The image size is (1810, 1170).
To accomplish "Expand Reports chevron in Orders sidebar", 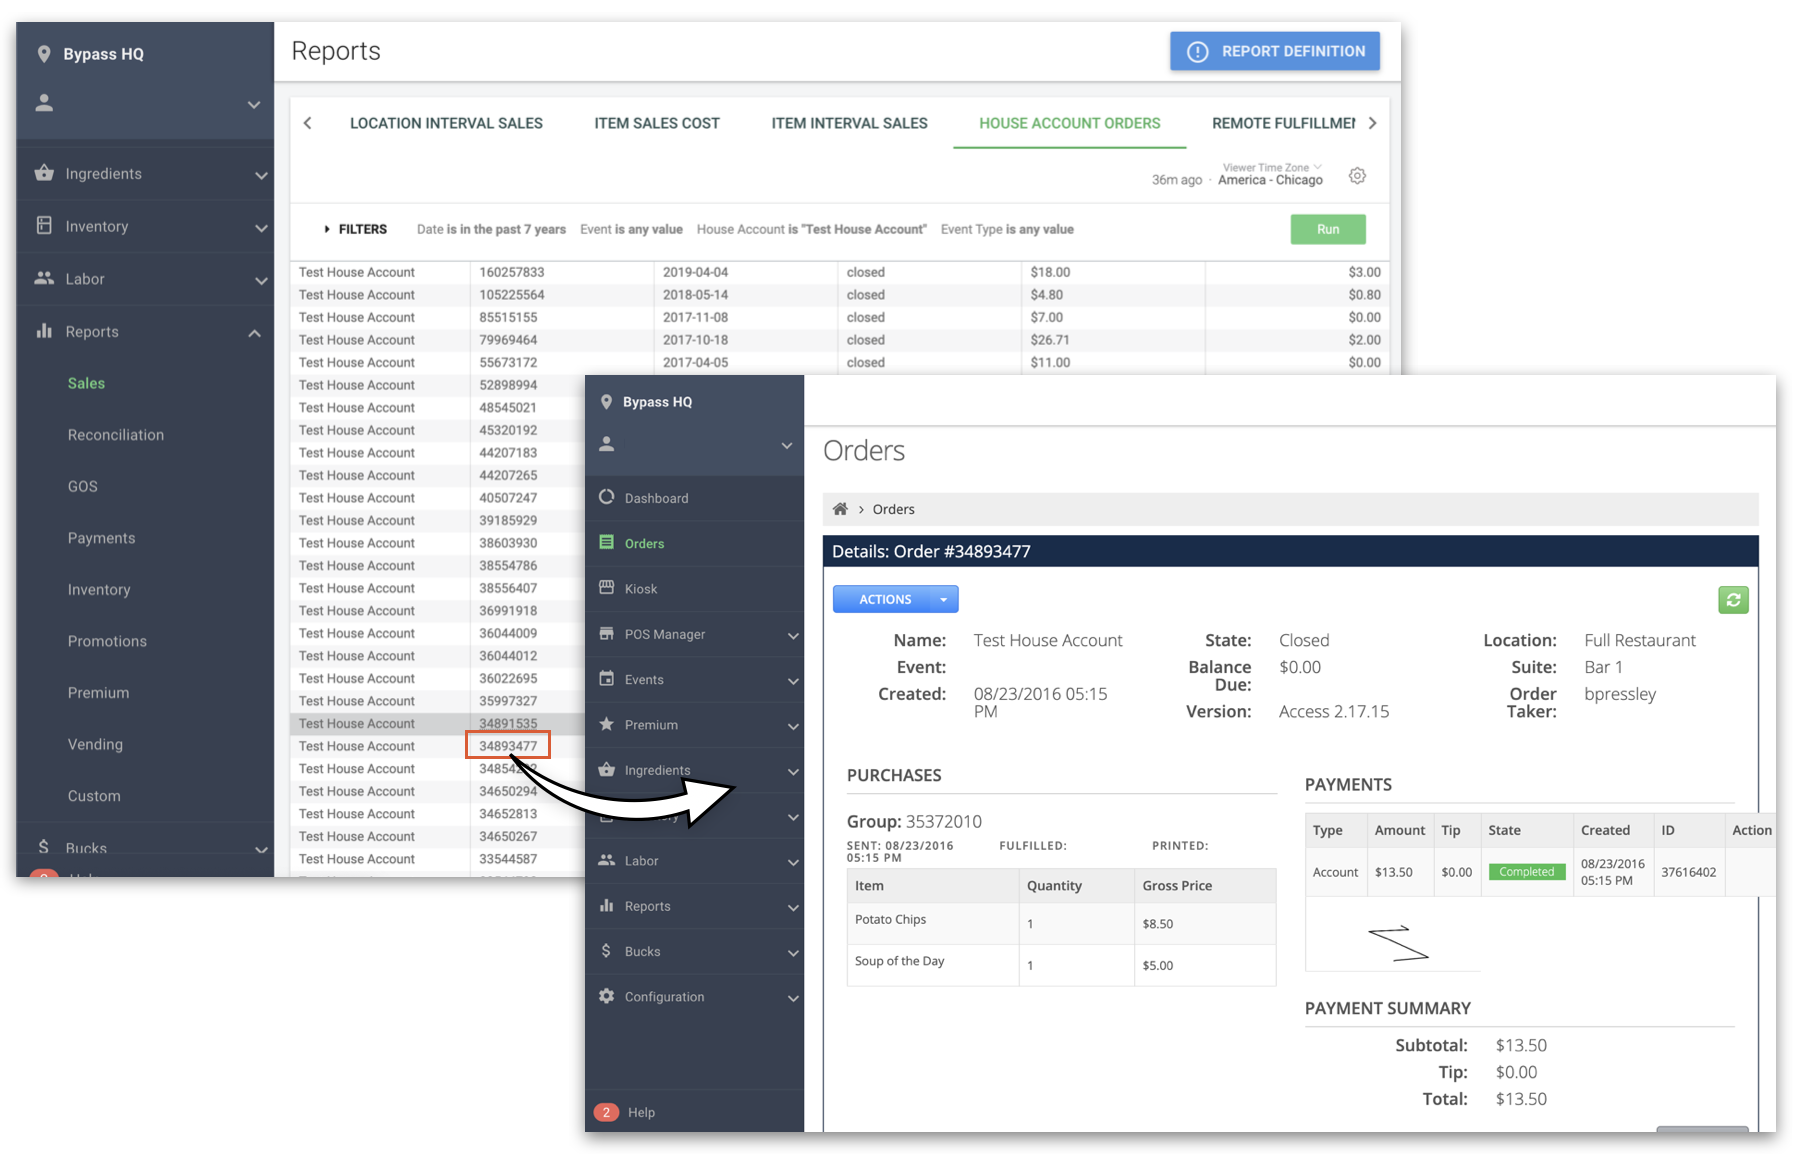I will click(x=793, y=908).
